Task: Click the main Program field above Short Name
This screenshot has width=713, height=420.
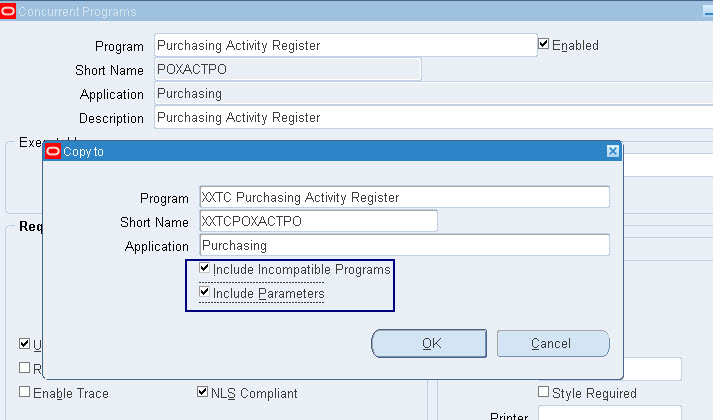Action: [345, 45]
